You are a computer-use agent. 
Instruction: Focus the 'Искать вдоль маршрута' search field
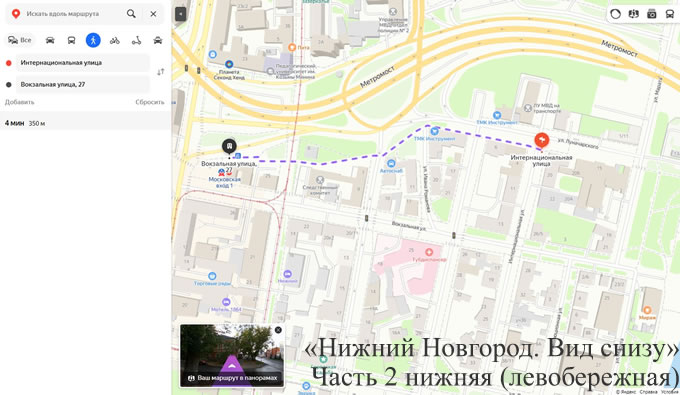coord(63,14)
